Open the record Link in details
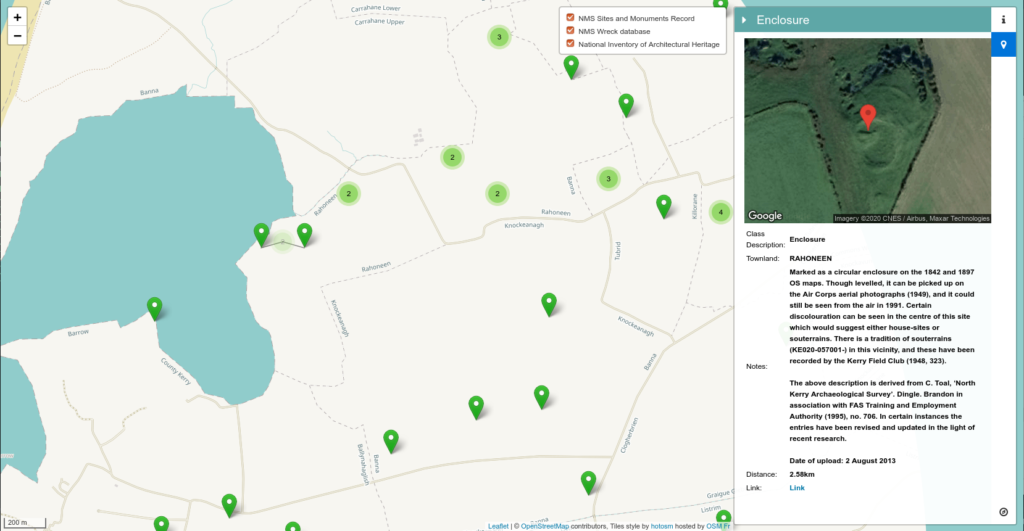Screen dimensions: 1024x531 point(796,488)
